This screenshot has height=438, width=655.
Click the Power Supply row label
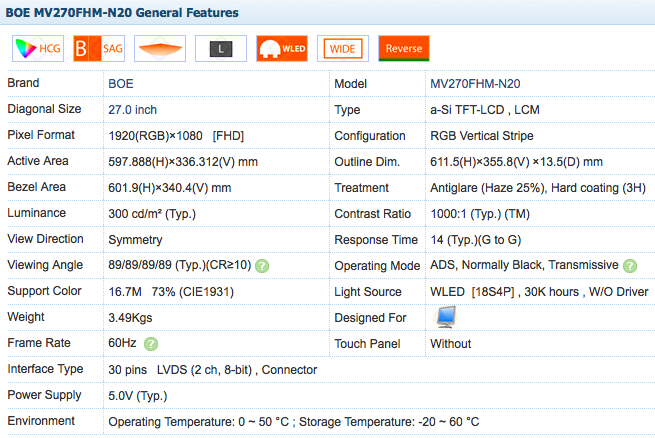pyautogui.click(x=44, y=395)
